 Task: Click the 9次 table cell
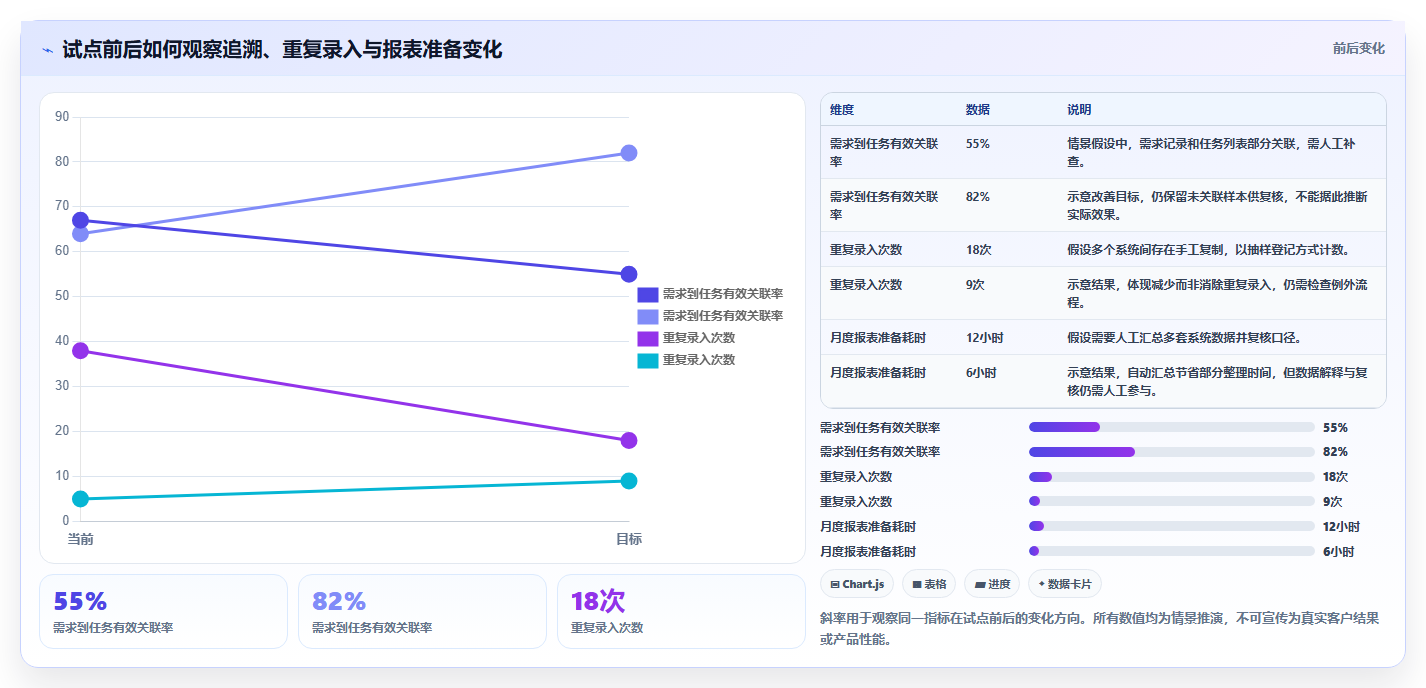tap(975, 284)
